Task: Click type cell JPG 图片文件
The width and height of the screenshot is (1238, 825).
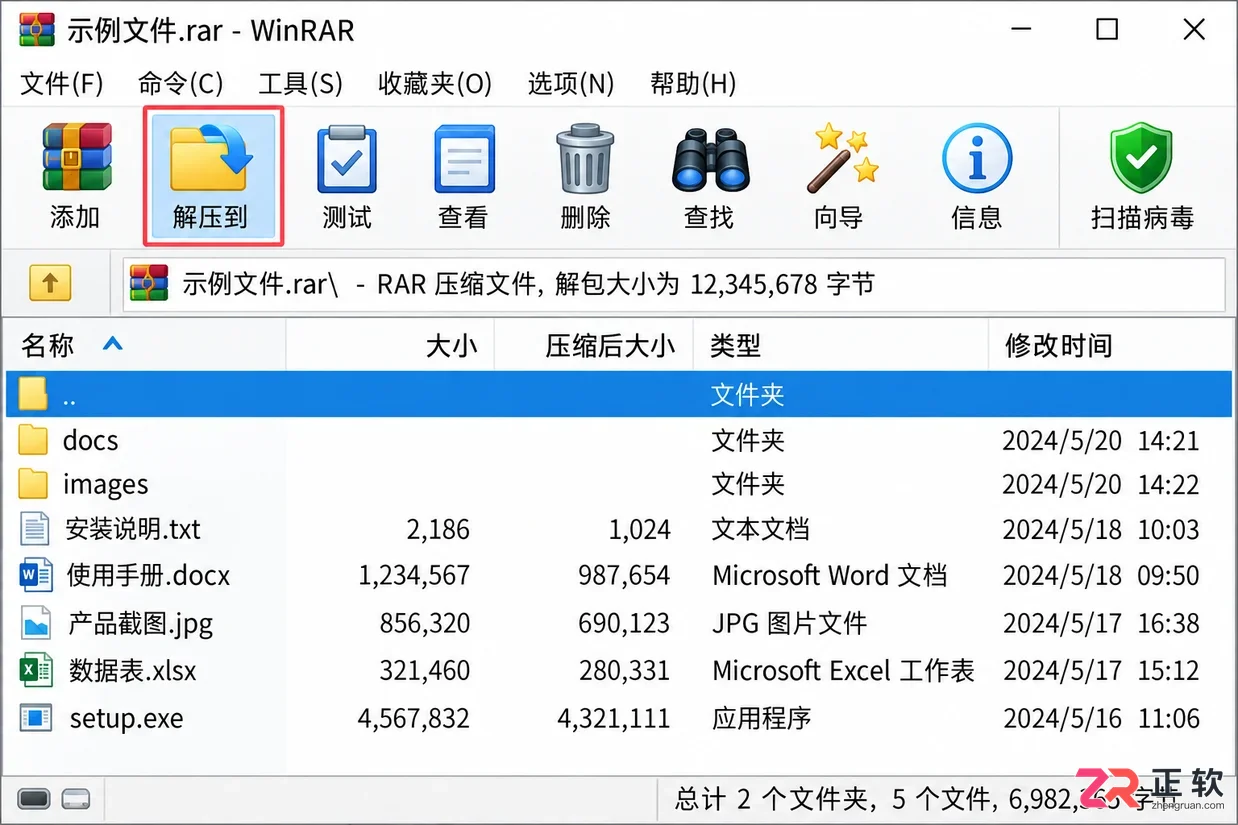Action: pyautogui.click(x=789, y=624)
